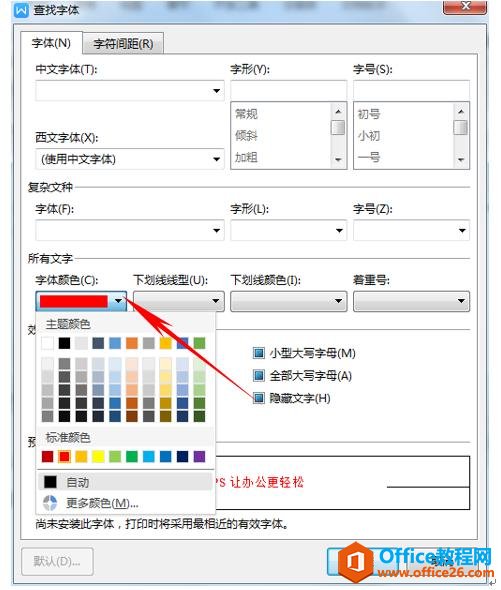
Task: Switch to the 字体(N) tab
Action: pyautogui.click(x=51, y=43)
